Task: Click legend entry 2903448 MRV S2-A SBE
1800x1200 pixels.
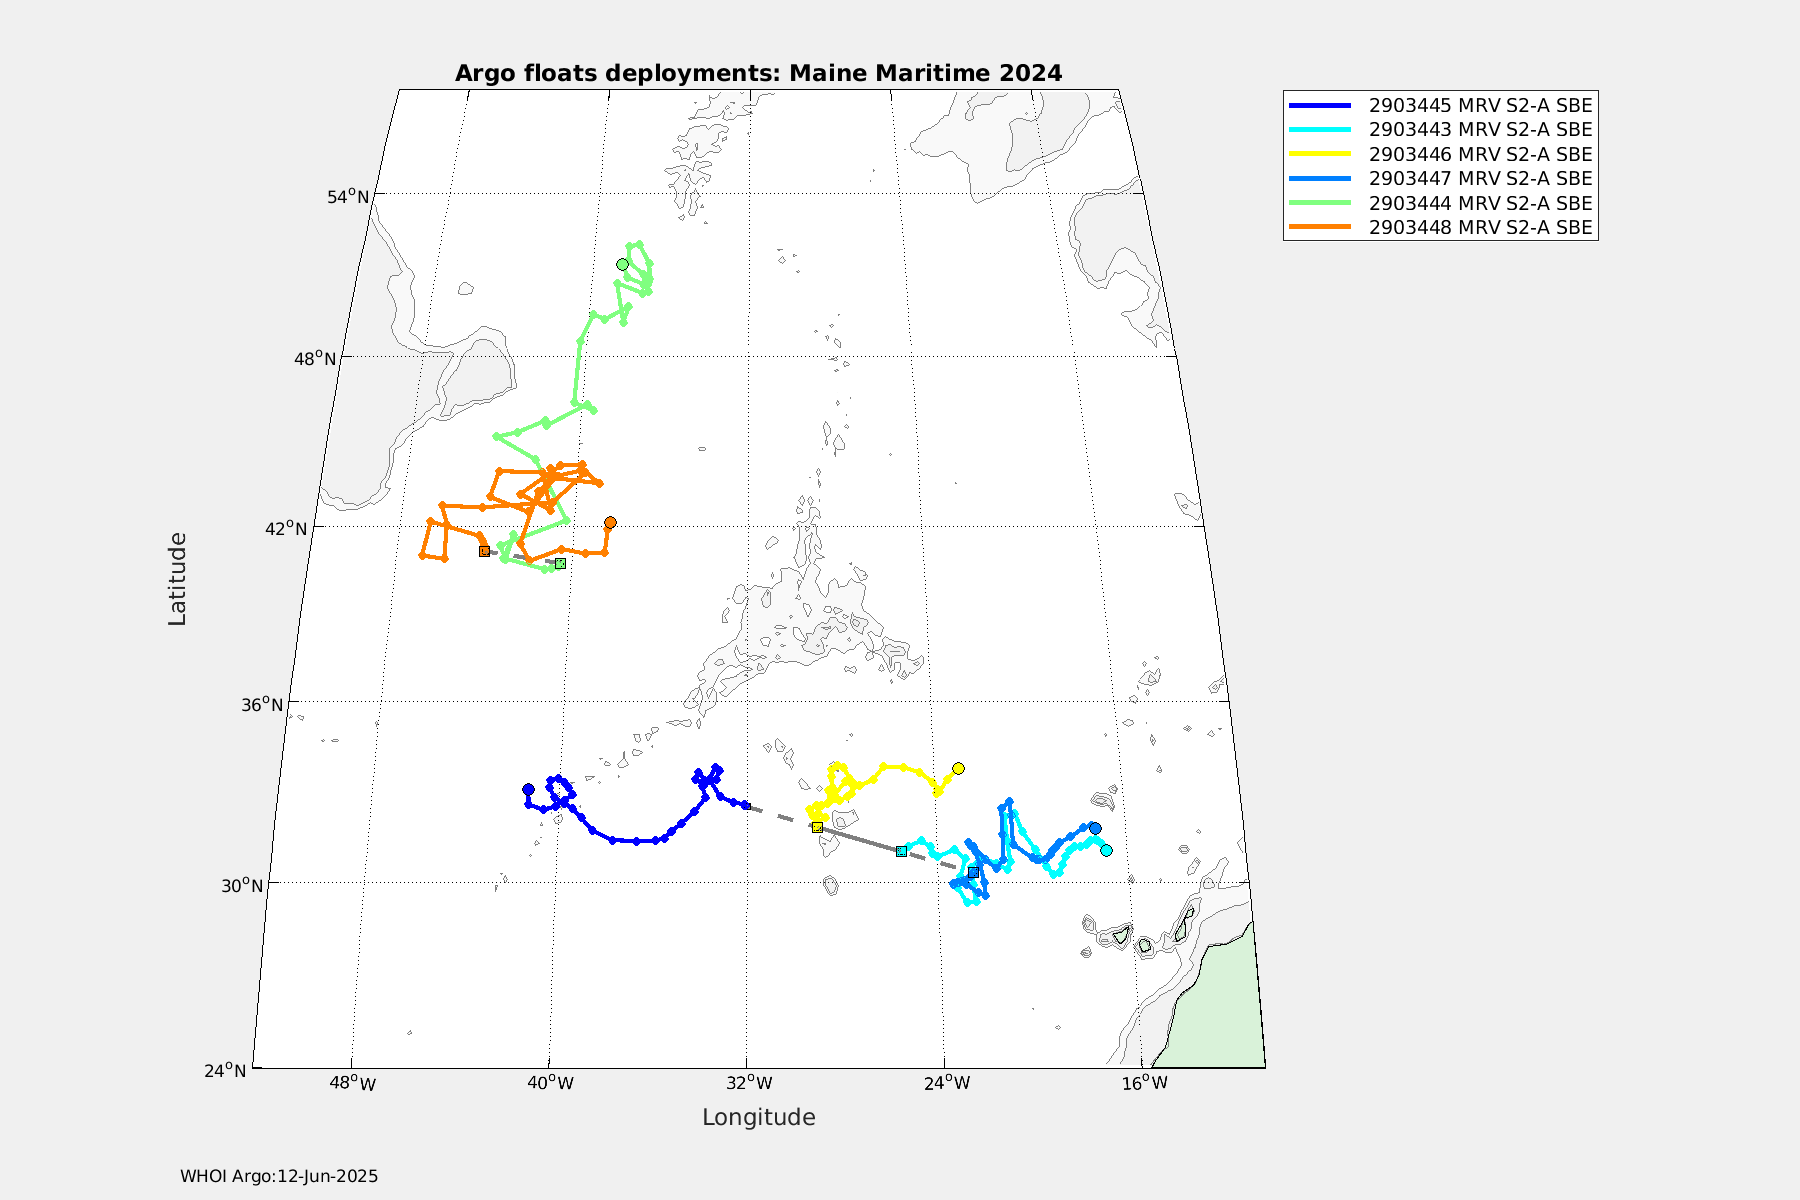Action: point(1440,227)
